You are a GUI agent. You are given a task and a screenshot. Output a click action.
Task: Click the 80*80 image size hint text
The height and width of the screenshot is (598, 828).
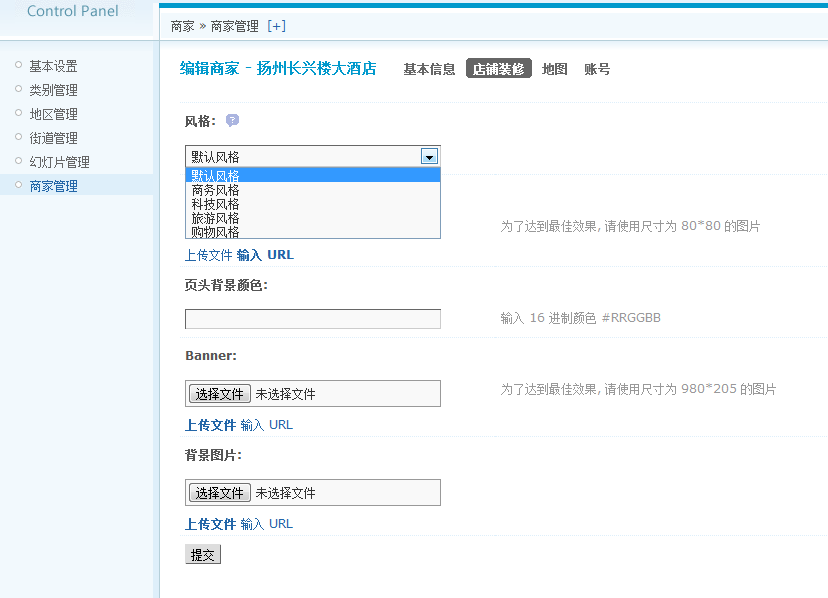(630, 226)
